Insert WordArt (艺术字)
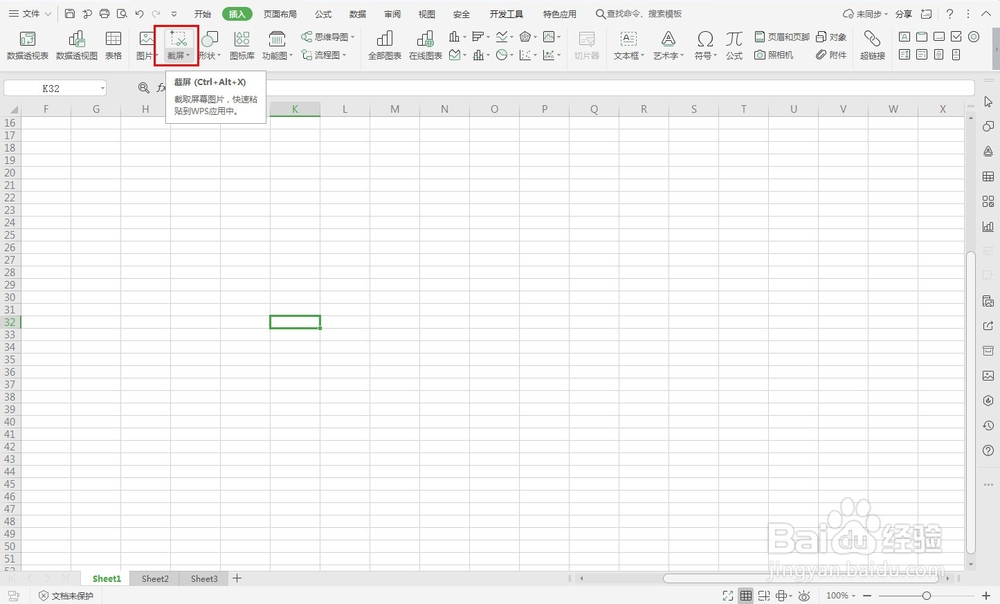Screen dimensions: 1000x604 668,45
